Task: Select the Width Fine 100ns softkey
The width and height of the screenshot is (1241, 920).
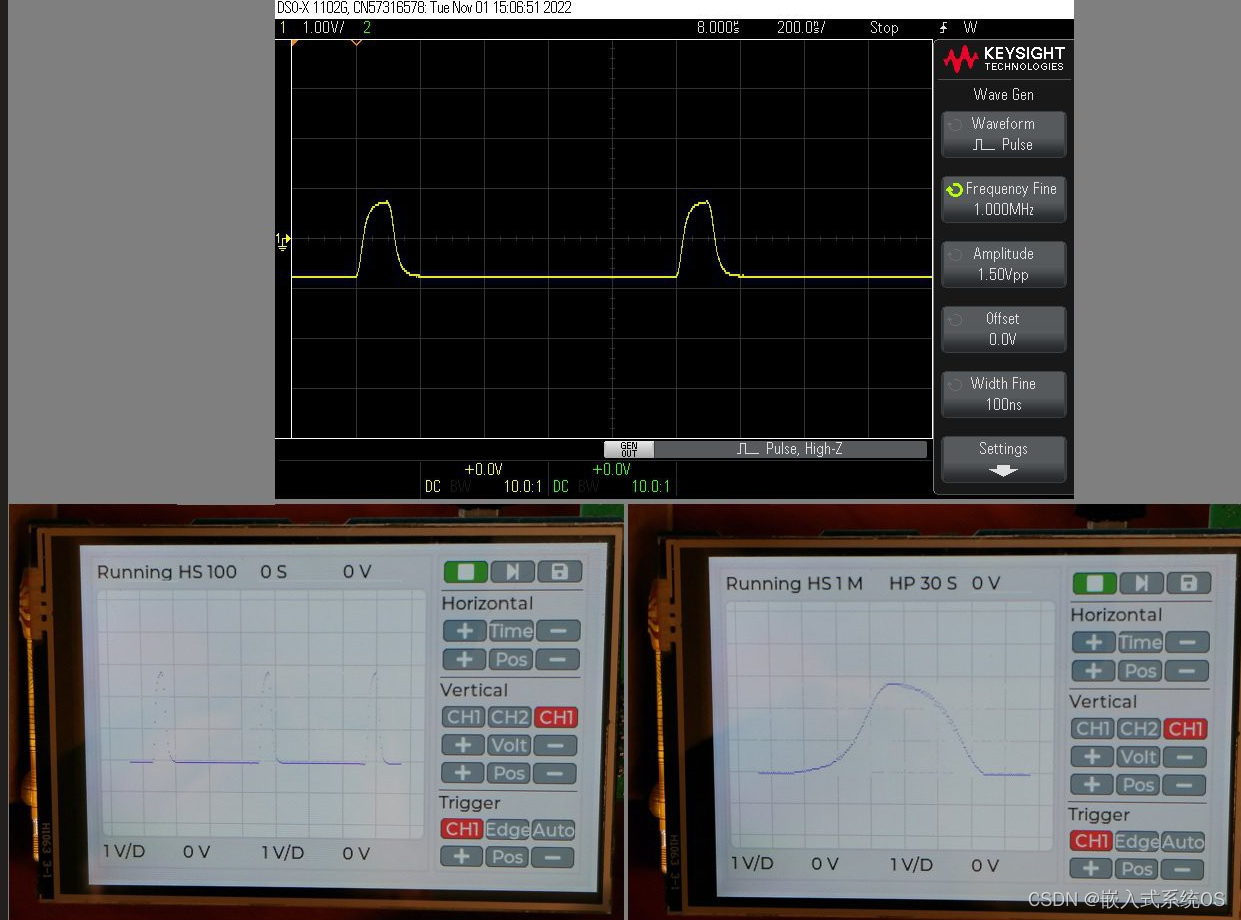Action: click(1003, 394)
